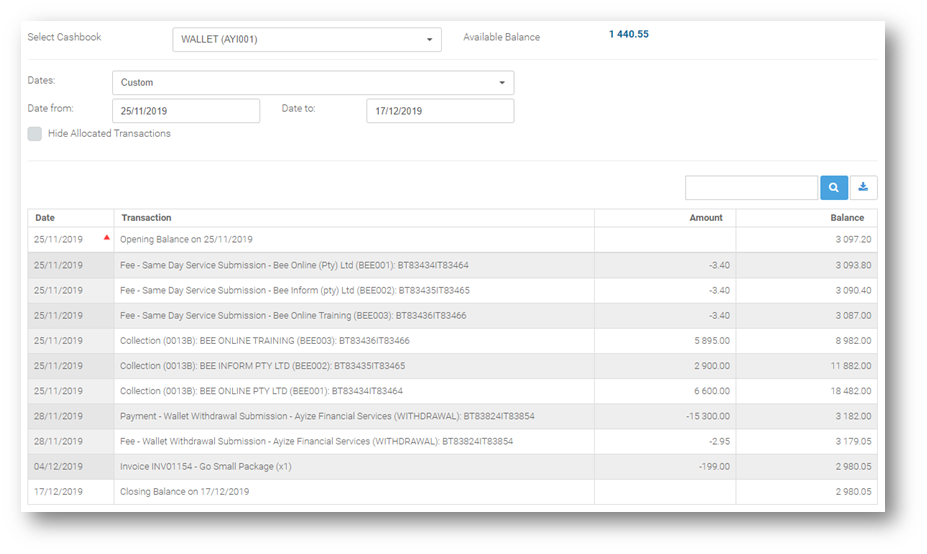
Task: Click the amount -199.00
Action: [x=714, y=466]
